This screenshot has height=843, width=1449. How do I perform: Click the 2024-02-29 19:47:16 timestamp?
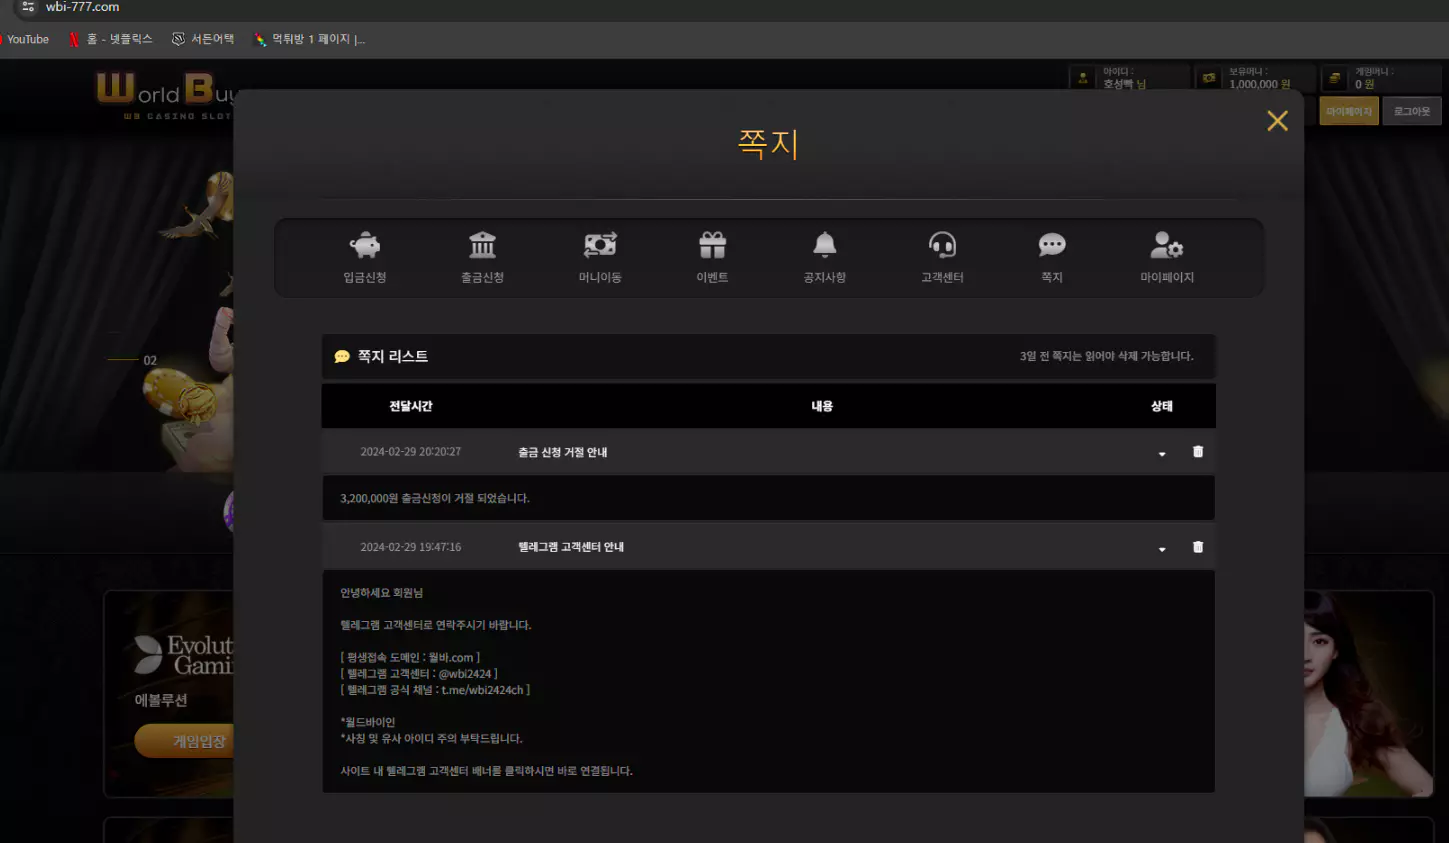click(x=411, y=547)
